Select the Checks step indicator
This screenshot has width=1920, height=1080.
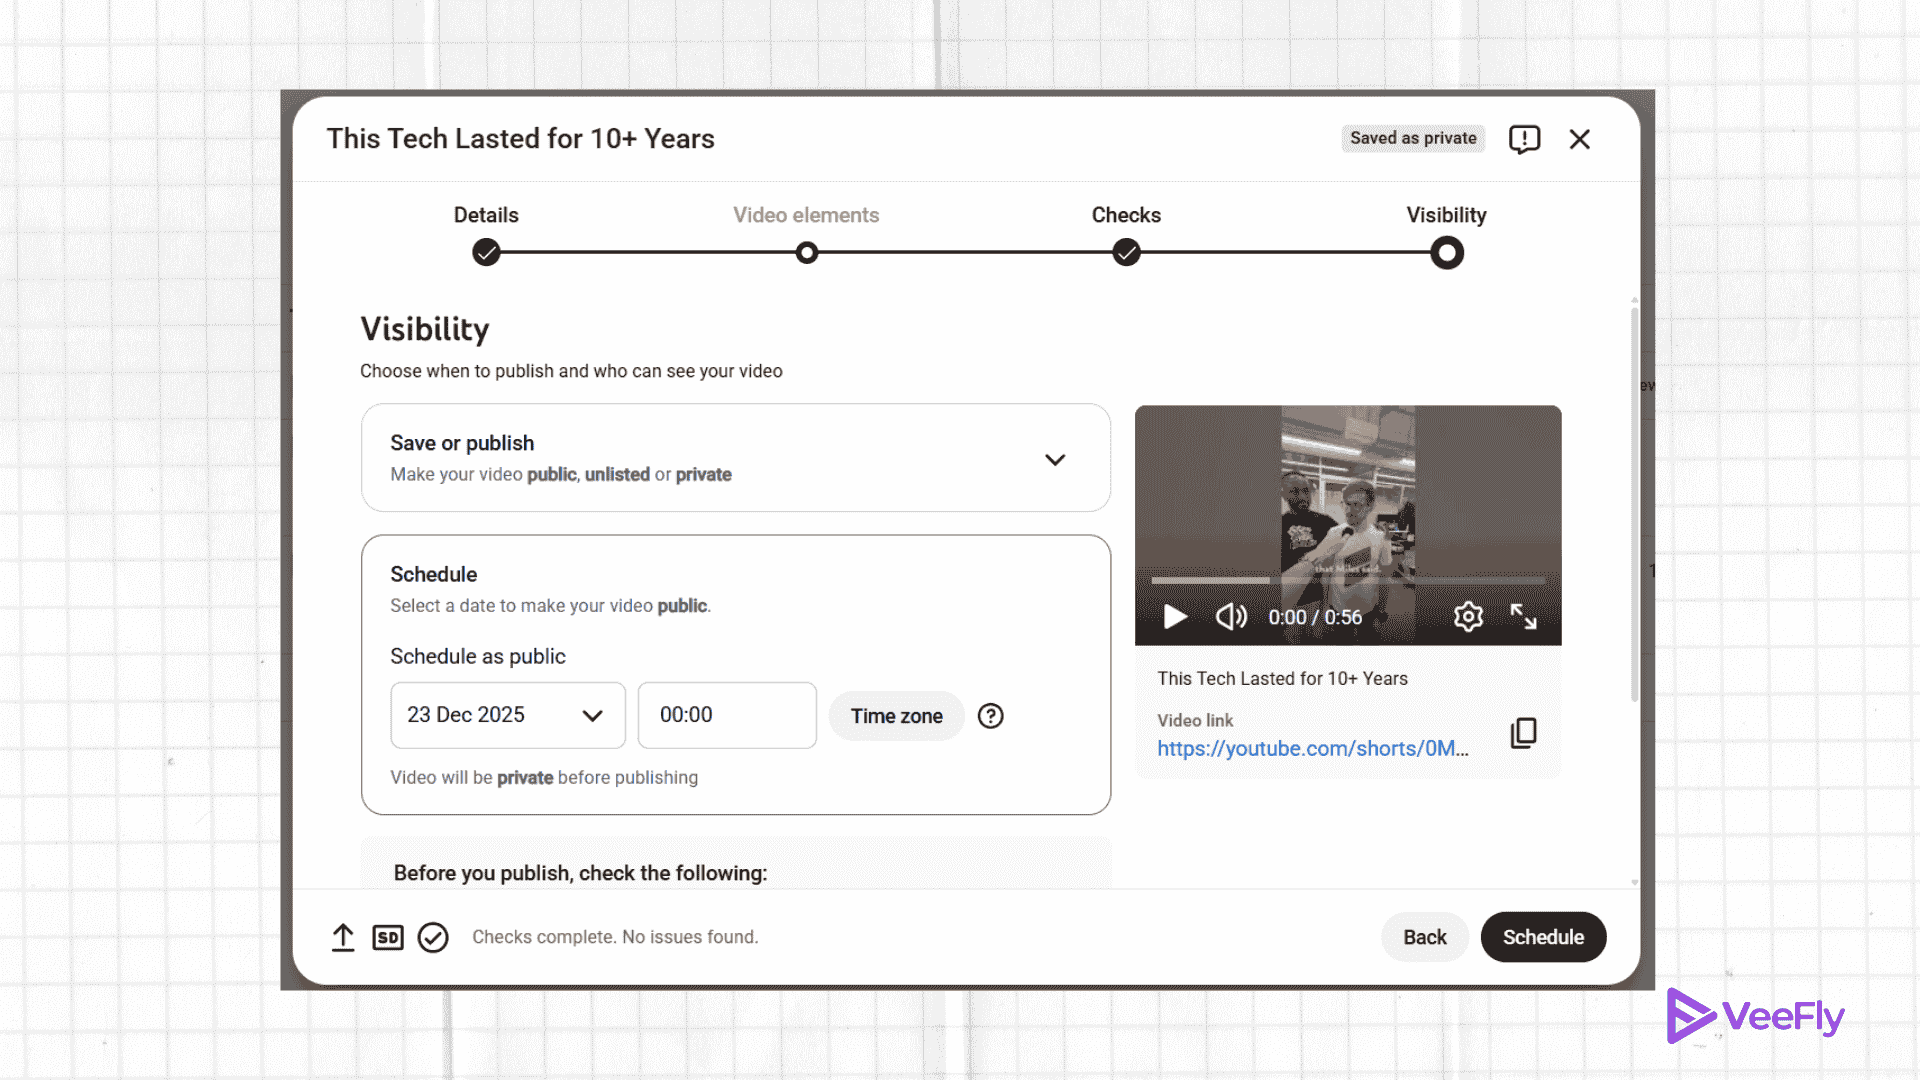click(x=1126, y=252)
